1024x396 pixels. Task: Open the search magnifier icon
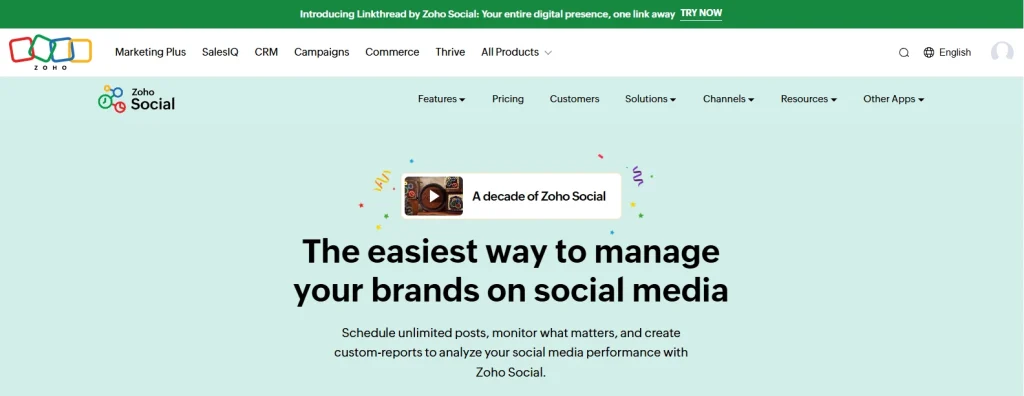pos(904,53)
